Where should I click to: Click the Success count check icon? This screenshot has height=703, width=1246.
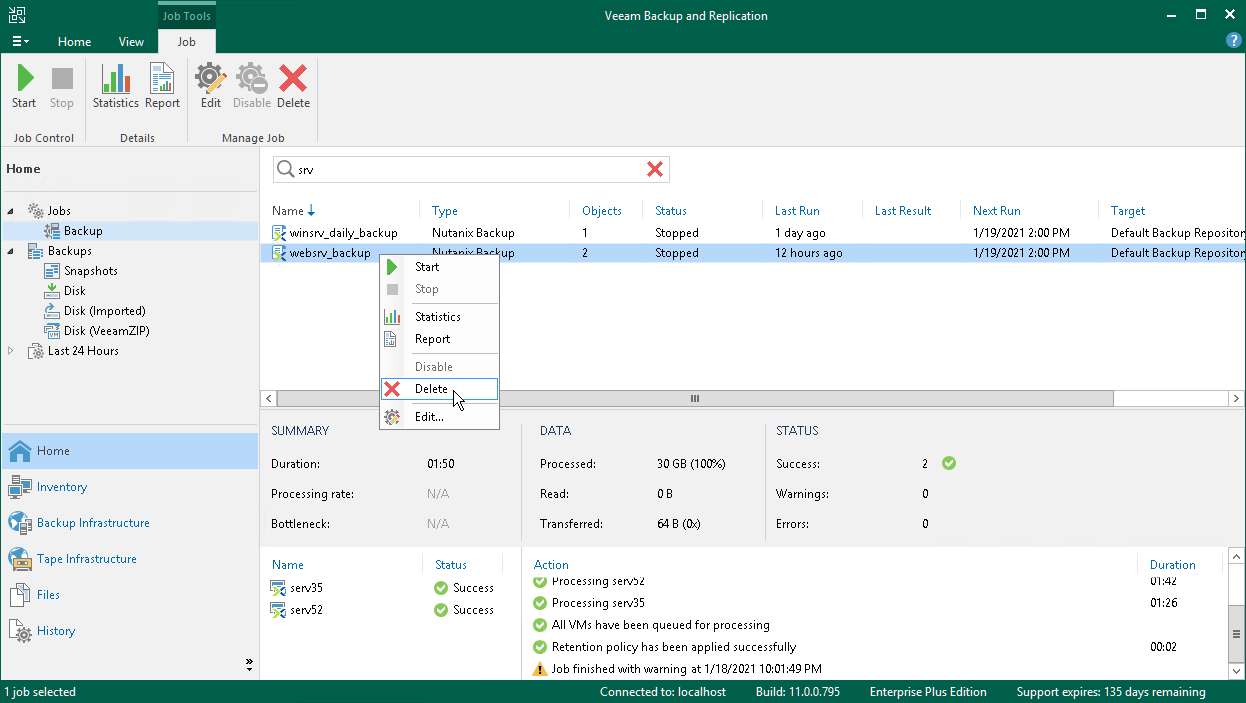click(949, 463)
